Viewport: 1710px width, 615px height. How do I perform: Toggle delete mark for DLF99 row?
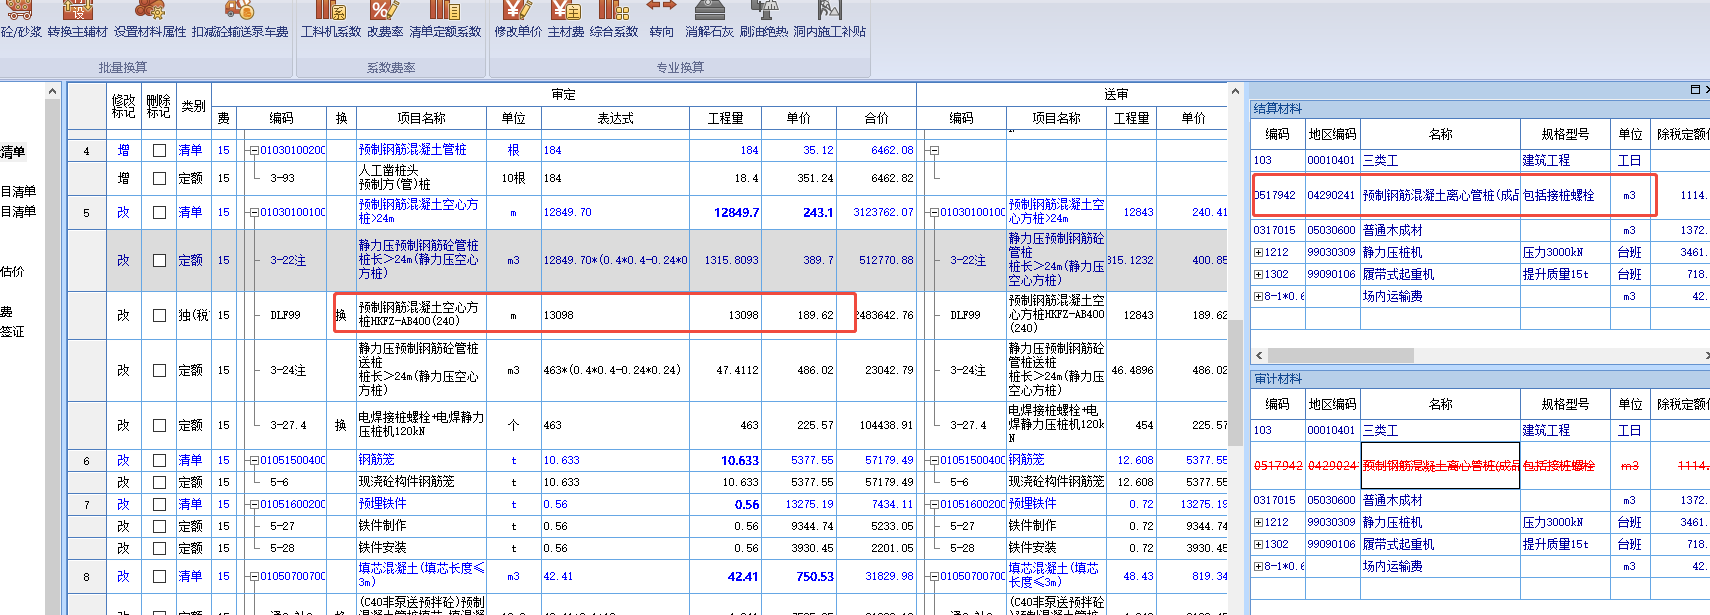[x=158, y=315]
